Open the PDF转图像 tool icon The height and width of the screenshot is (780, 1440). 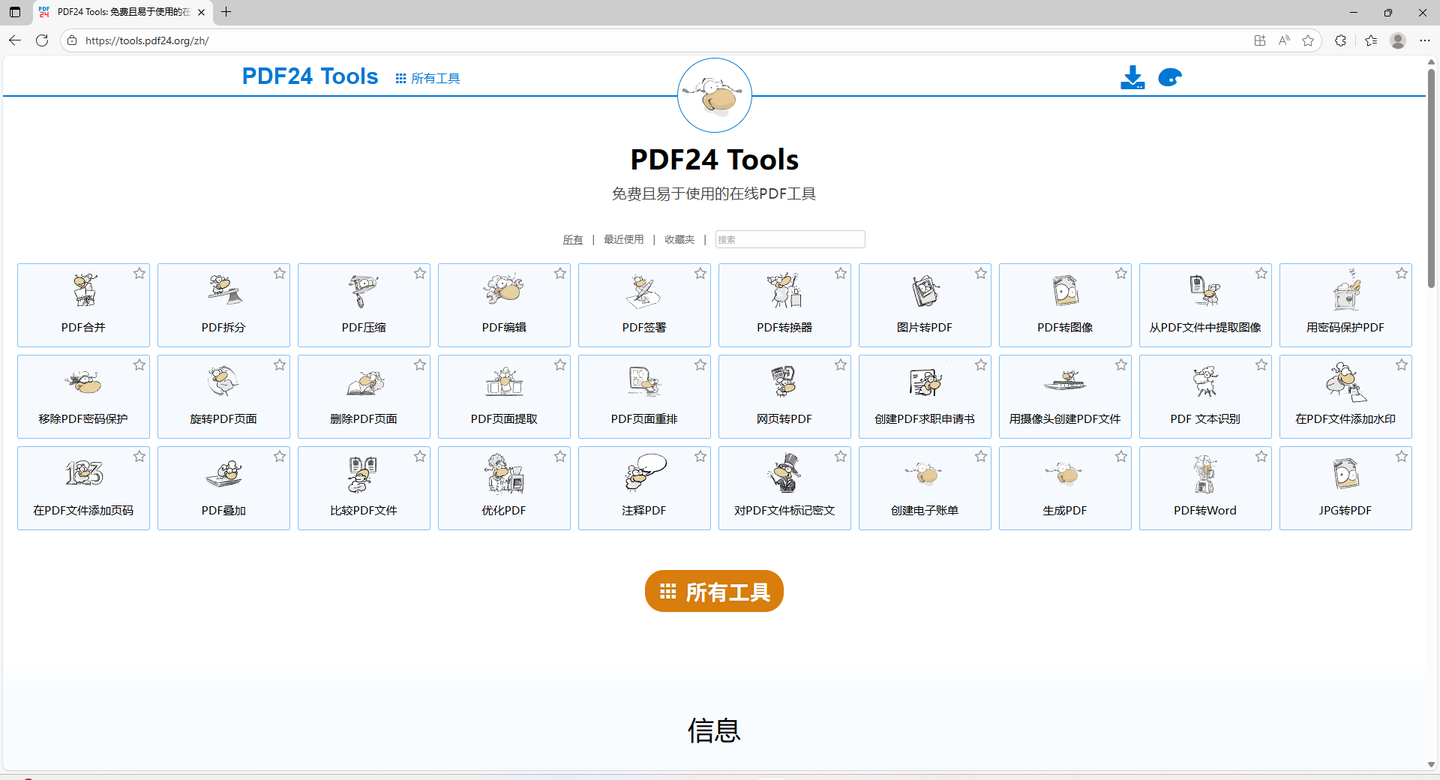[1065, 290]
